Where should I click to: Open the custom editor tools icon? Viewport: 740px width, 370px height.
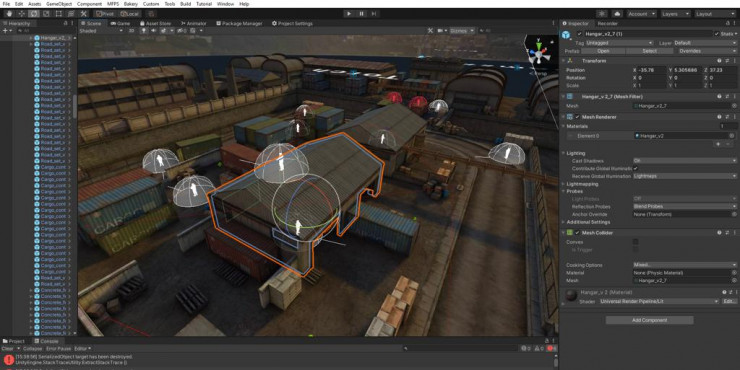83,14
